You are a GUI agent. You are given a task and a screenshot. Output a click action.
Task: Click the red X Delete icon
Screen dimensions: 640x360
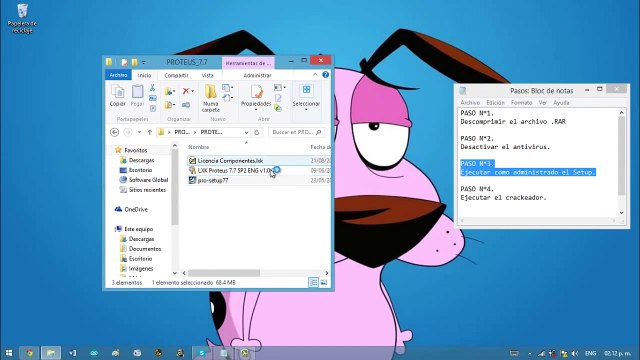tap(186, 91)
